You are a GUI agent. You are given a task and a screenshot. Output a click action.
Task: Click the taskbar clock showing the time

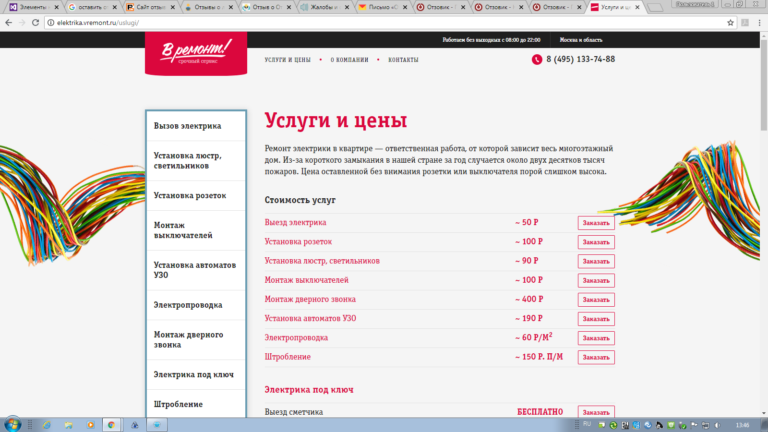click(x=743, y=425)
